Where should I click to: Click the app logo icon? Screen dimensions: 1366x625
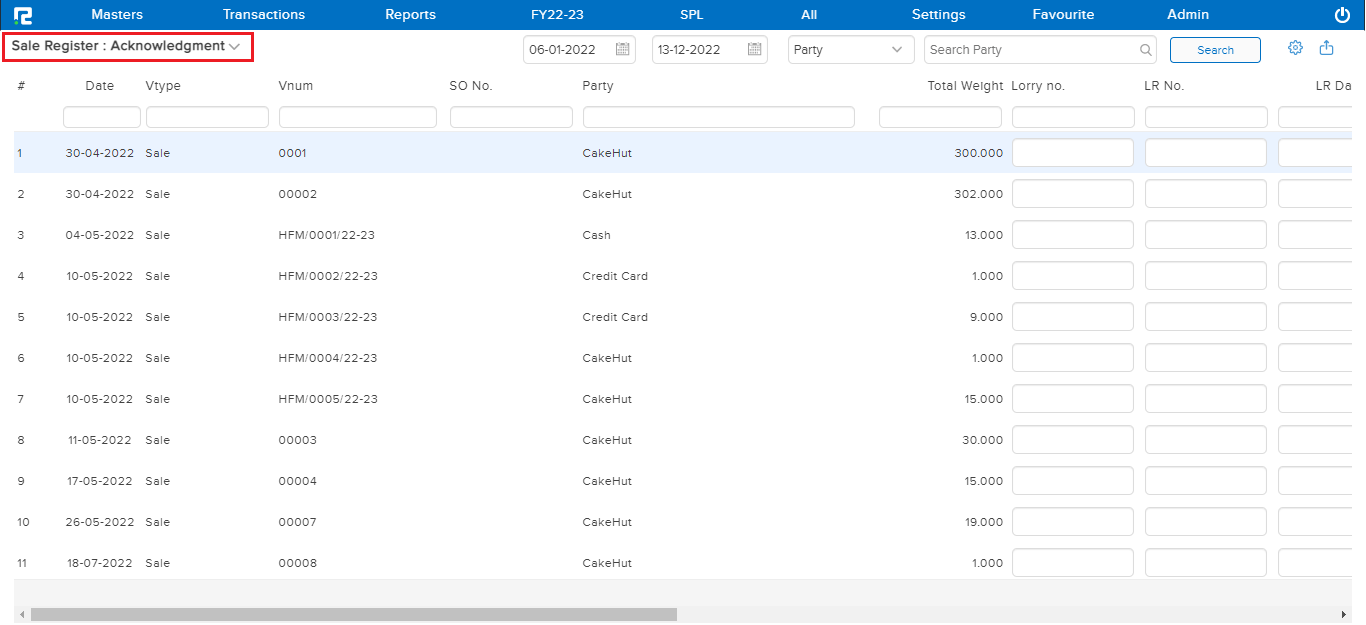click(x=22, y=15)
